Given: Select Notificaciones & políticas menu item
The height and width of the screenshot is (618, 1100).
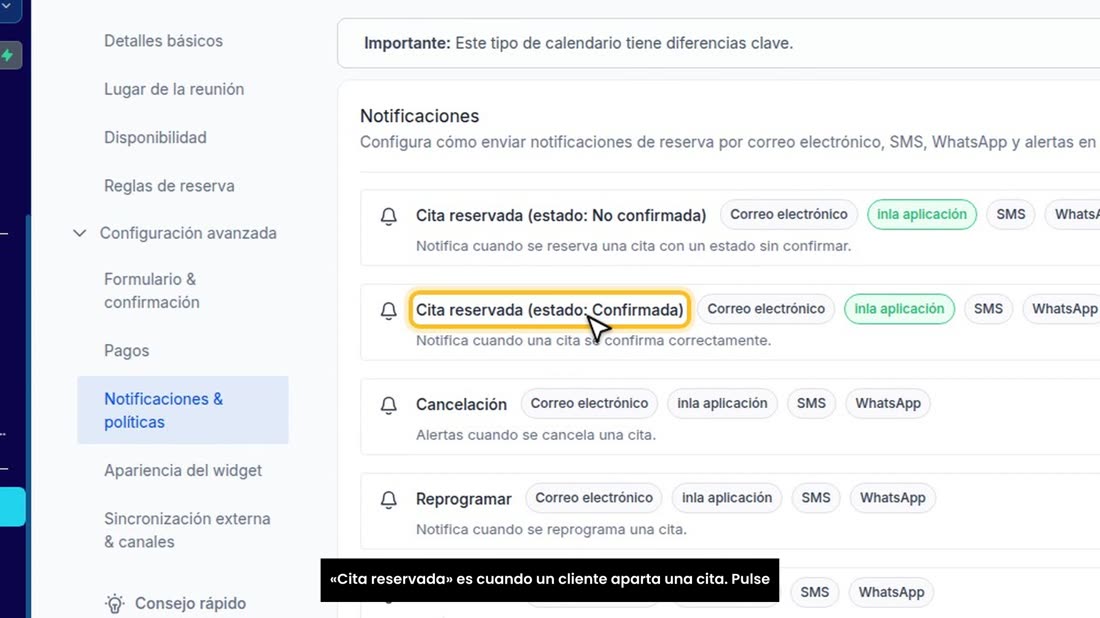Looking at the screenshot, I should pyautogui.click(x=182, y=410).
